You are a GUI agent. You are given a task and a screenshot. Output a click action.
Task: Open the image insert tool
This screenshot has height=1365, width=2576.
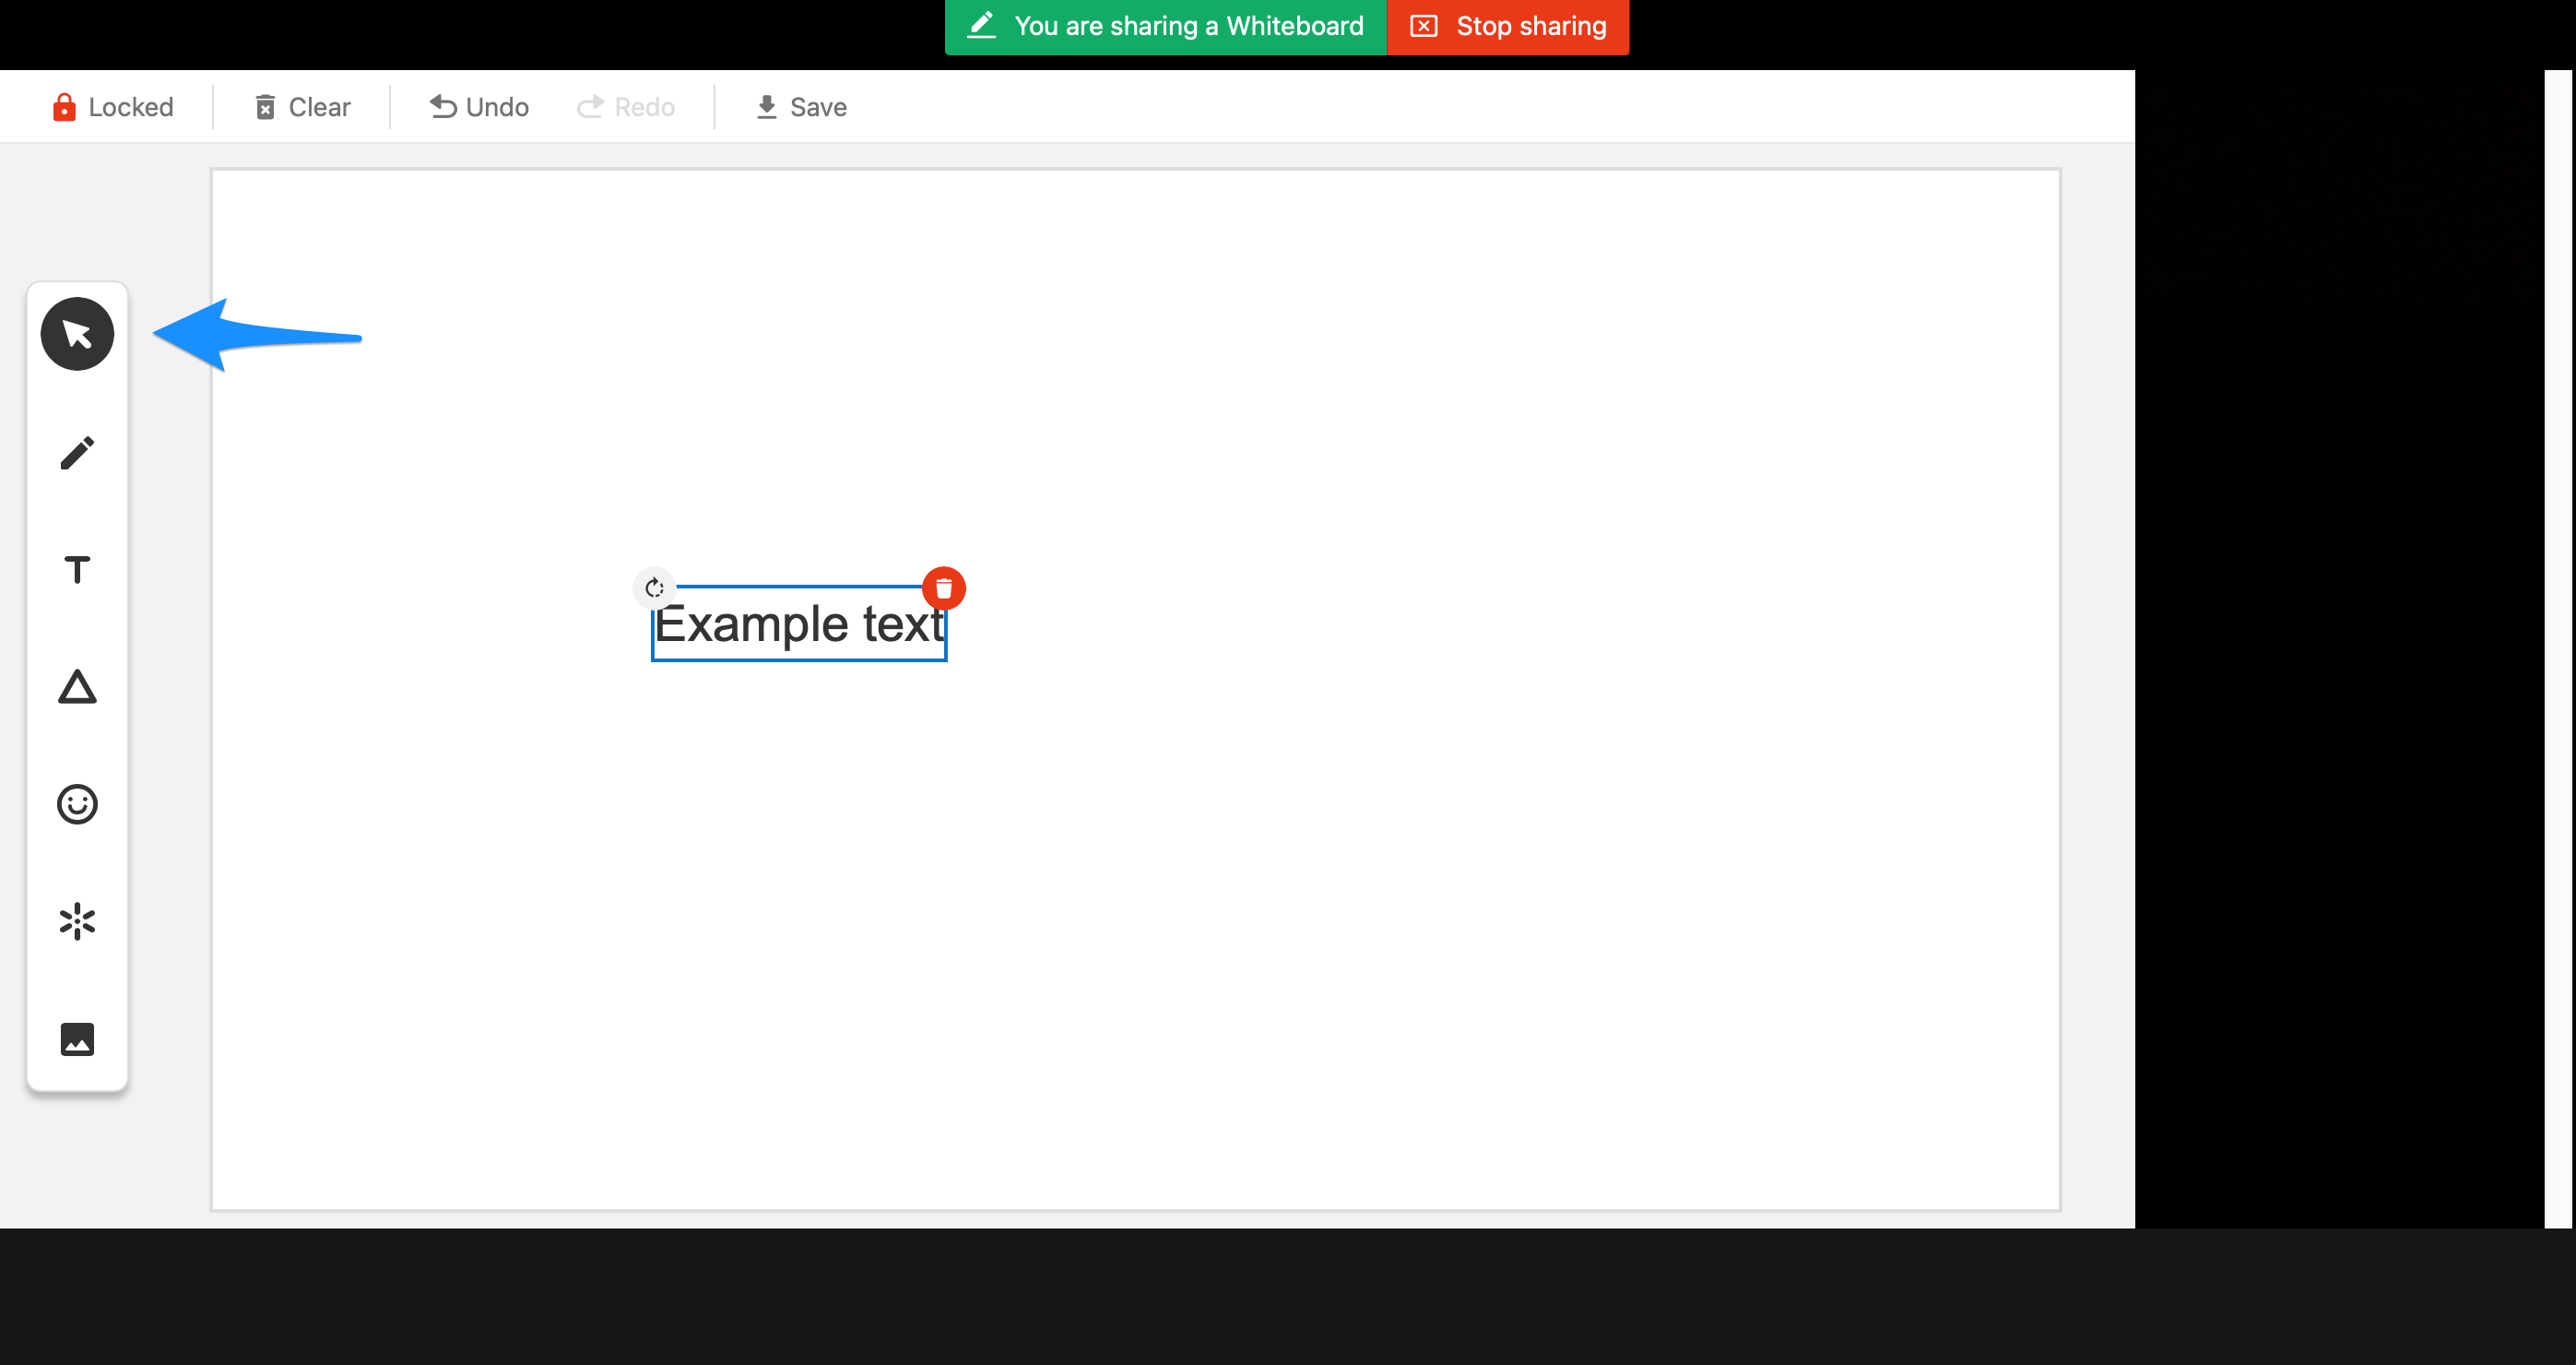point(77,1039)
